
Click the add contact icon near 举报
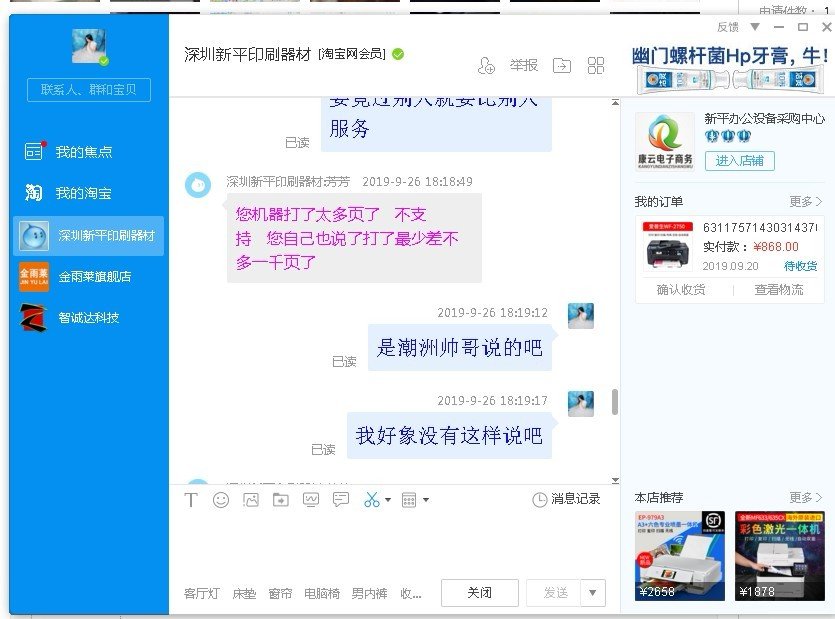point(487,64)
